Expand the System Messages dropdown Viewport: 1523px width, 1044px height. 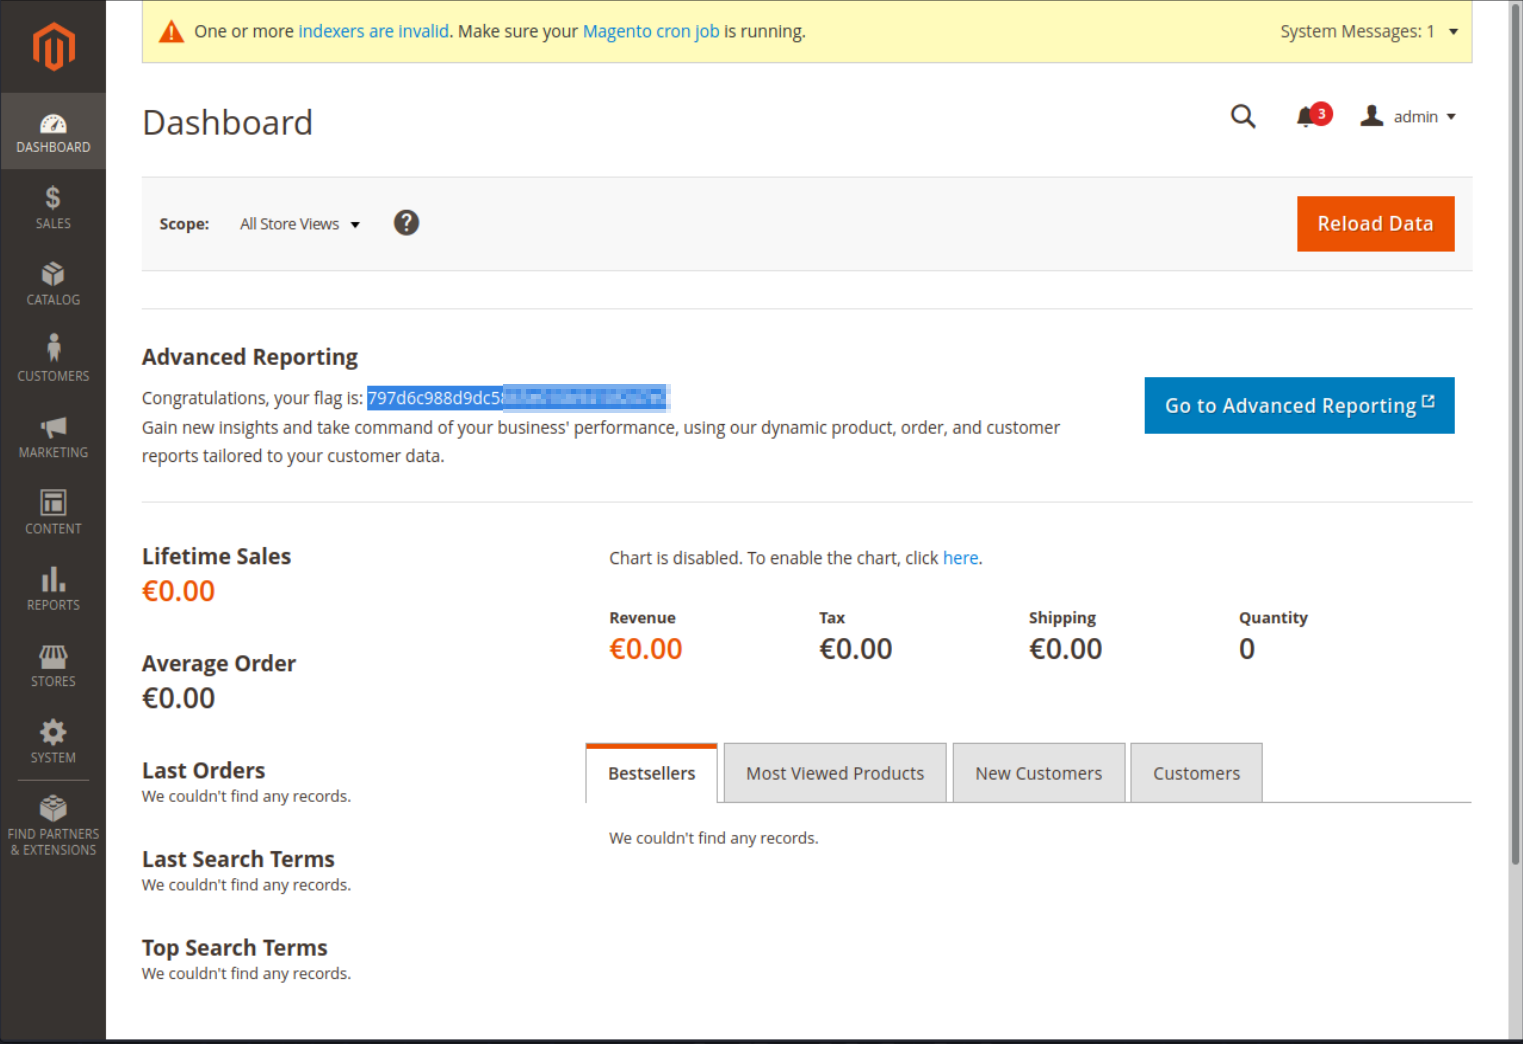click(1369, 32)
